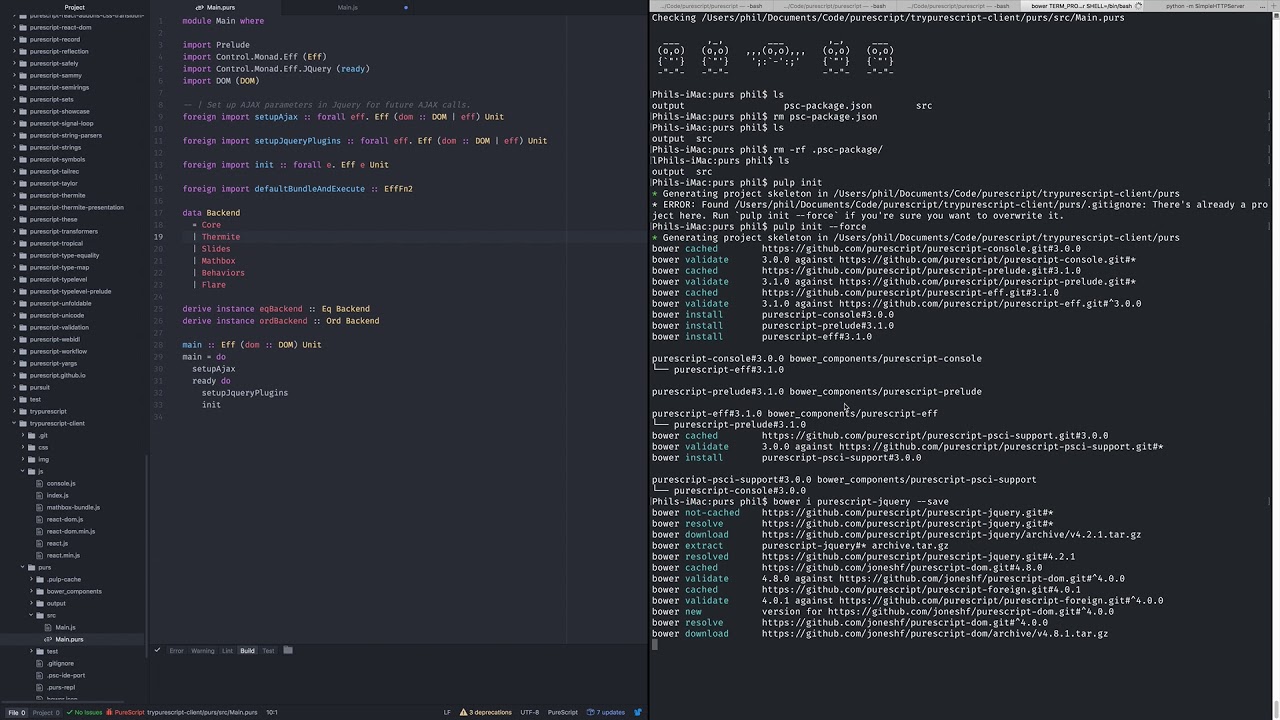The image size is (1280, 720).
Task: Click the folder icon of the output directory
Action: 41,603
